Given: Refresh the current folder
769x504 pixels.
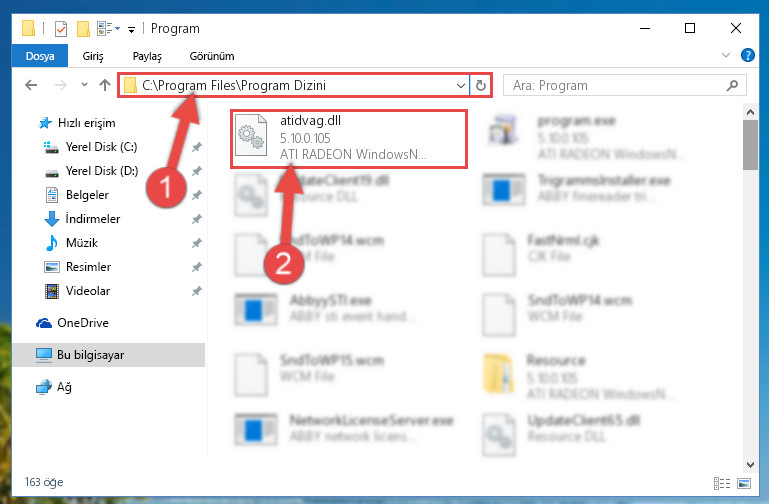Looking at the screenshot, I should point(481,86).
